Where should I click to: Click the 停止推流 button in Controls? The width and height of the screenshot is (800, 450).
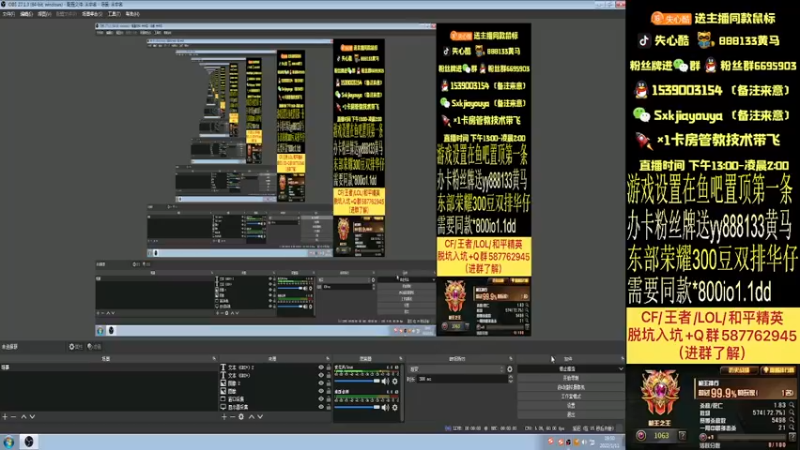coord(567,369)
